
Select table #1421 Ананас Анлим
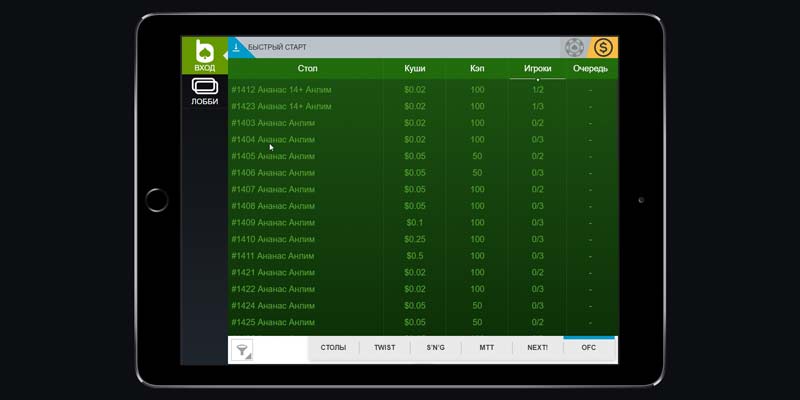(423, 272)
